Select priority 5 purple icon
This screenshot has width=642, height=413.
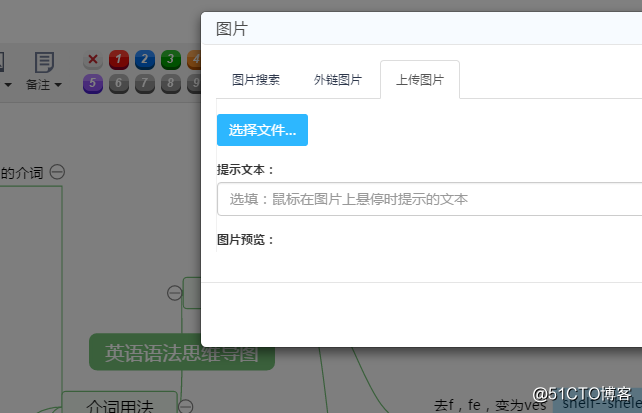93,84
